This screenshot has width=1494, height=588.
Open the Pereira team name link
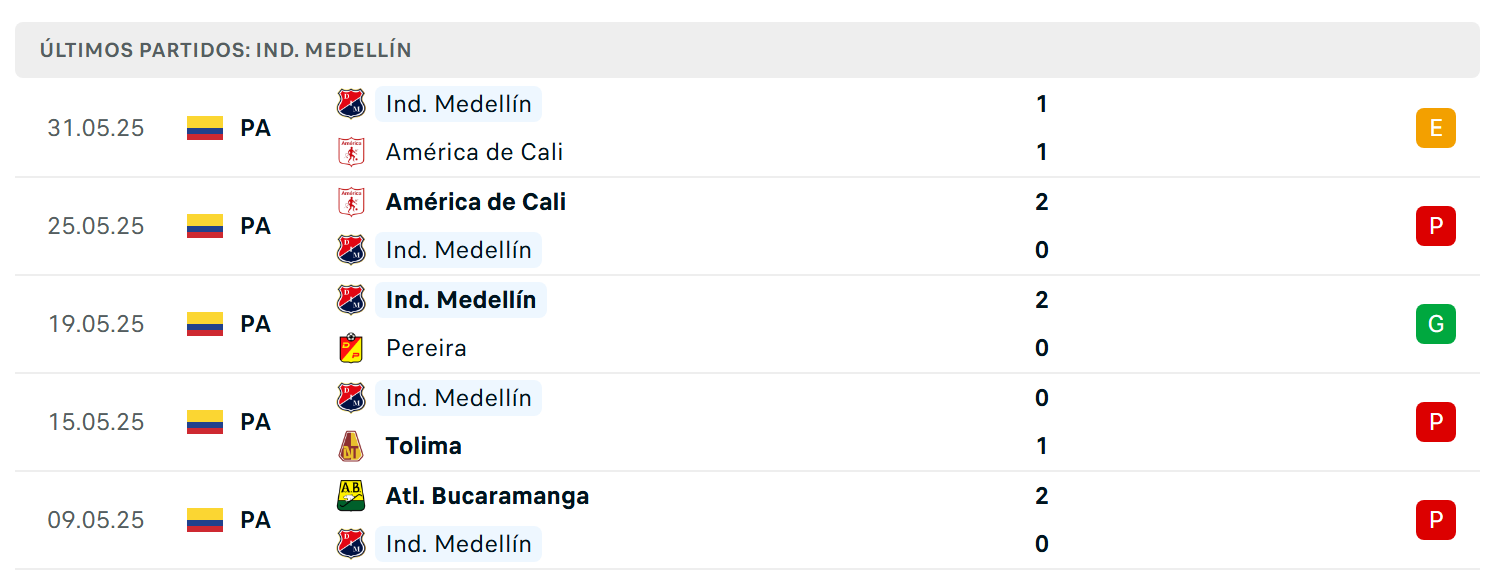[x=426, y=348]
